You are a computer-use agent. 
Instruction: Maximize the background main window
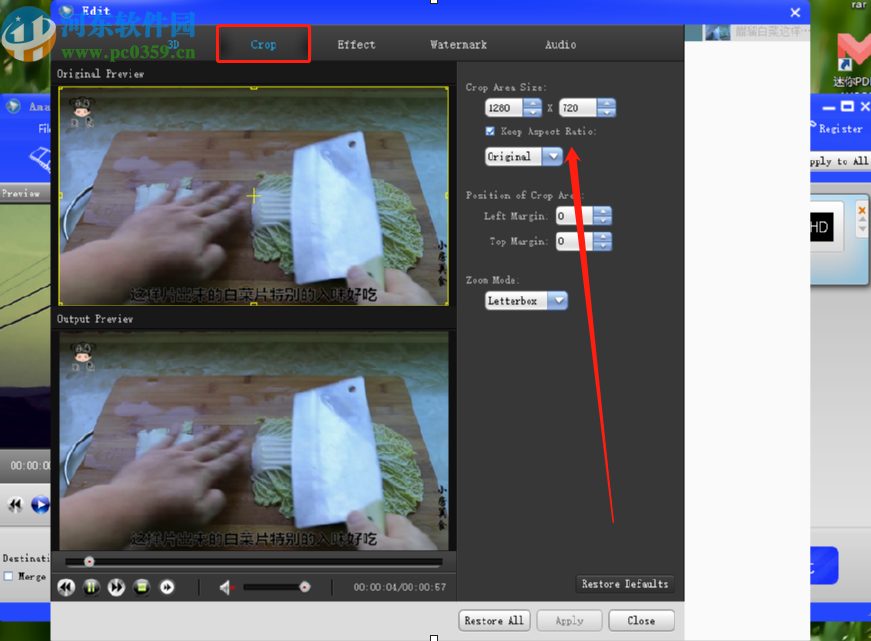click(x=847, y=106)
